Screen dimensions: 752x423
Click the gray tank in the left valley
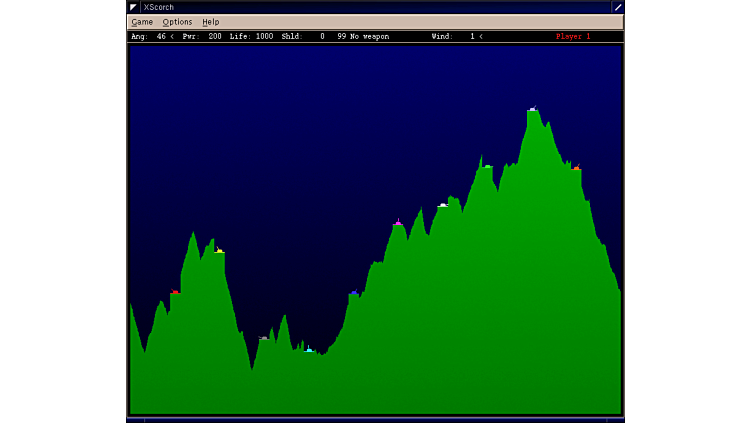coord(264,338)
